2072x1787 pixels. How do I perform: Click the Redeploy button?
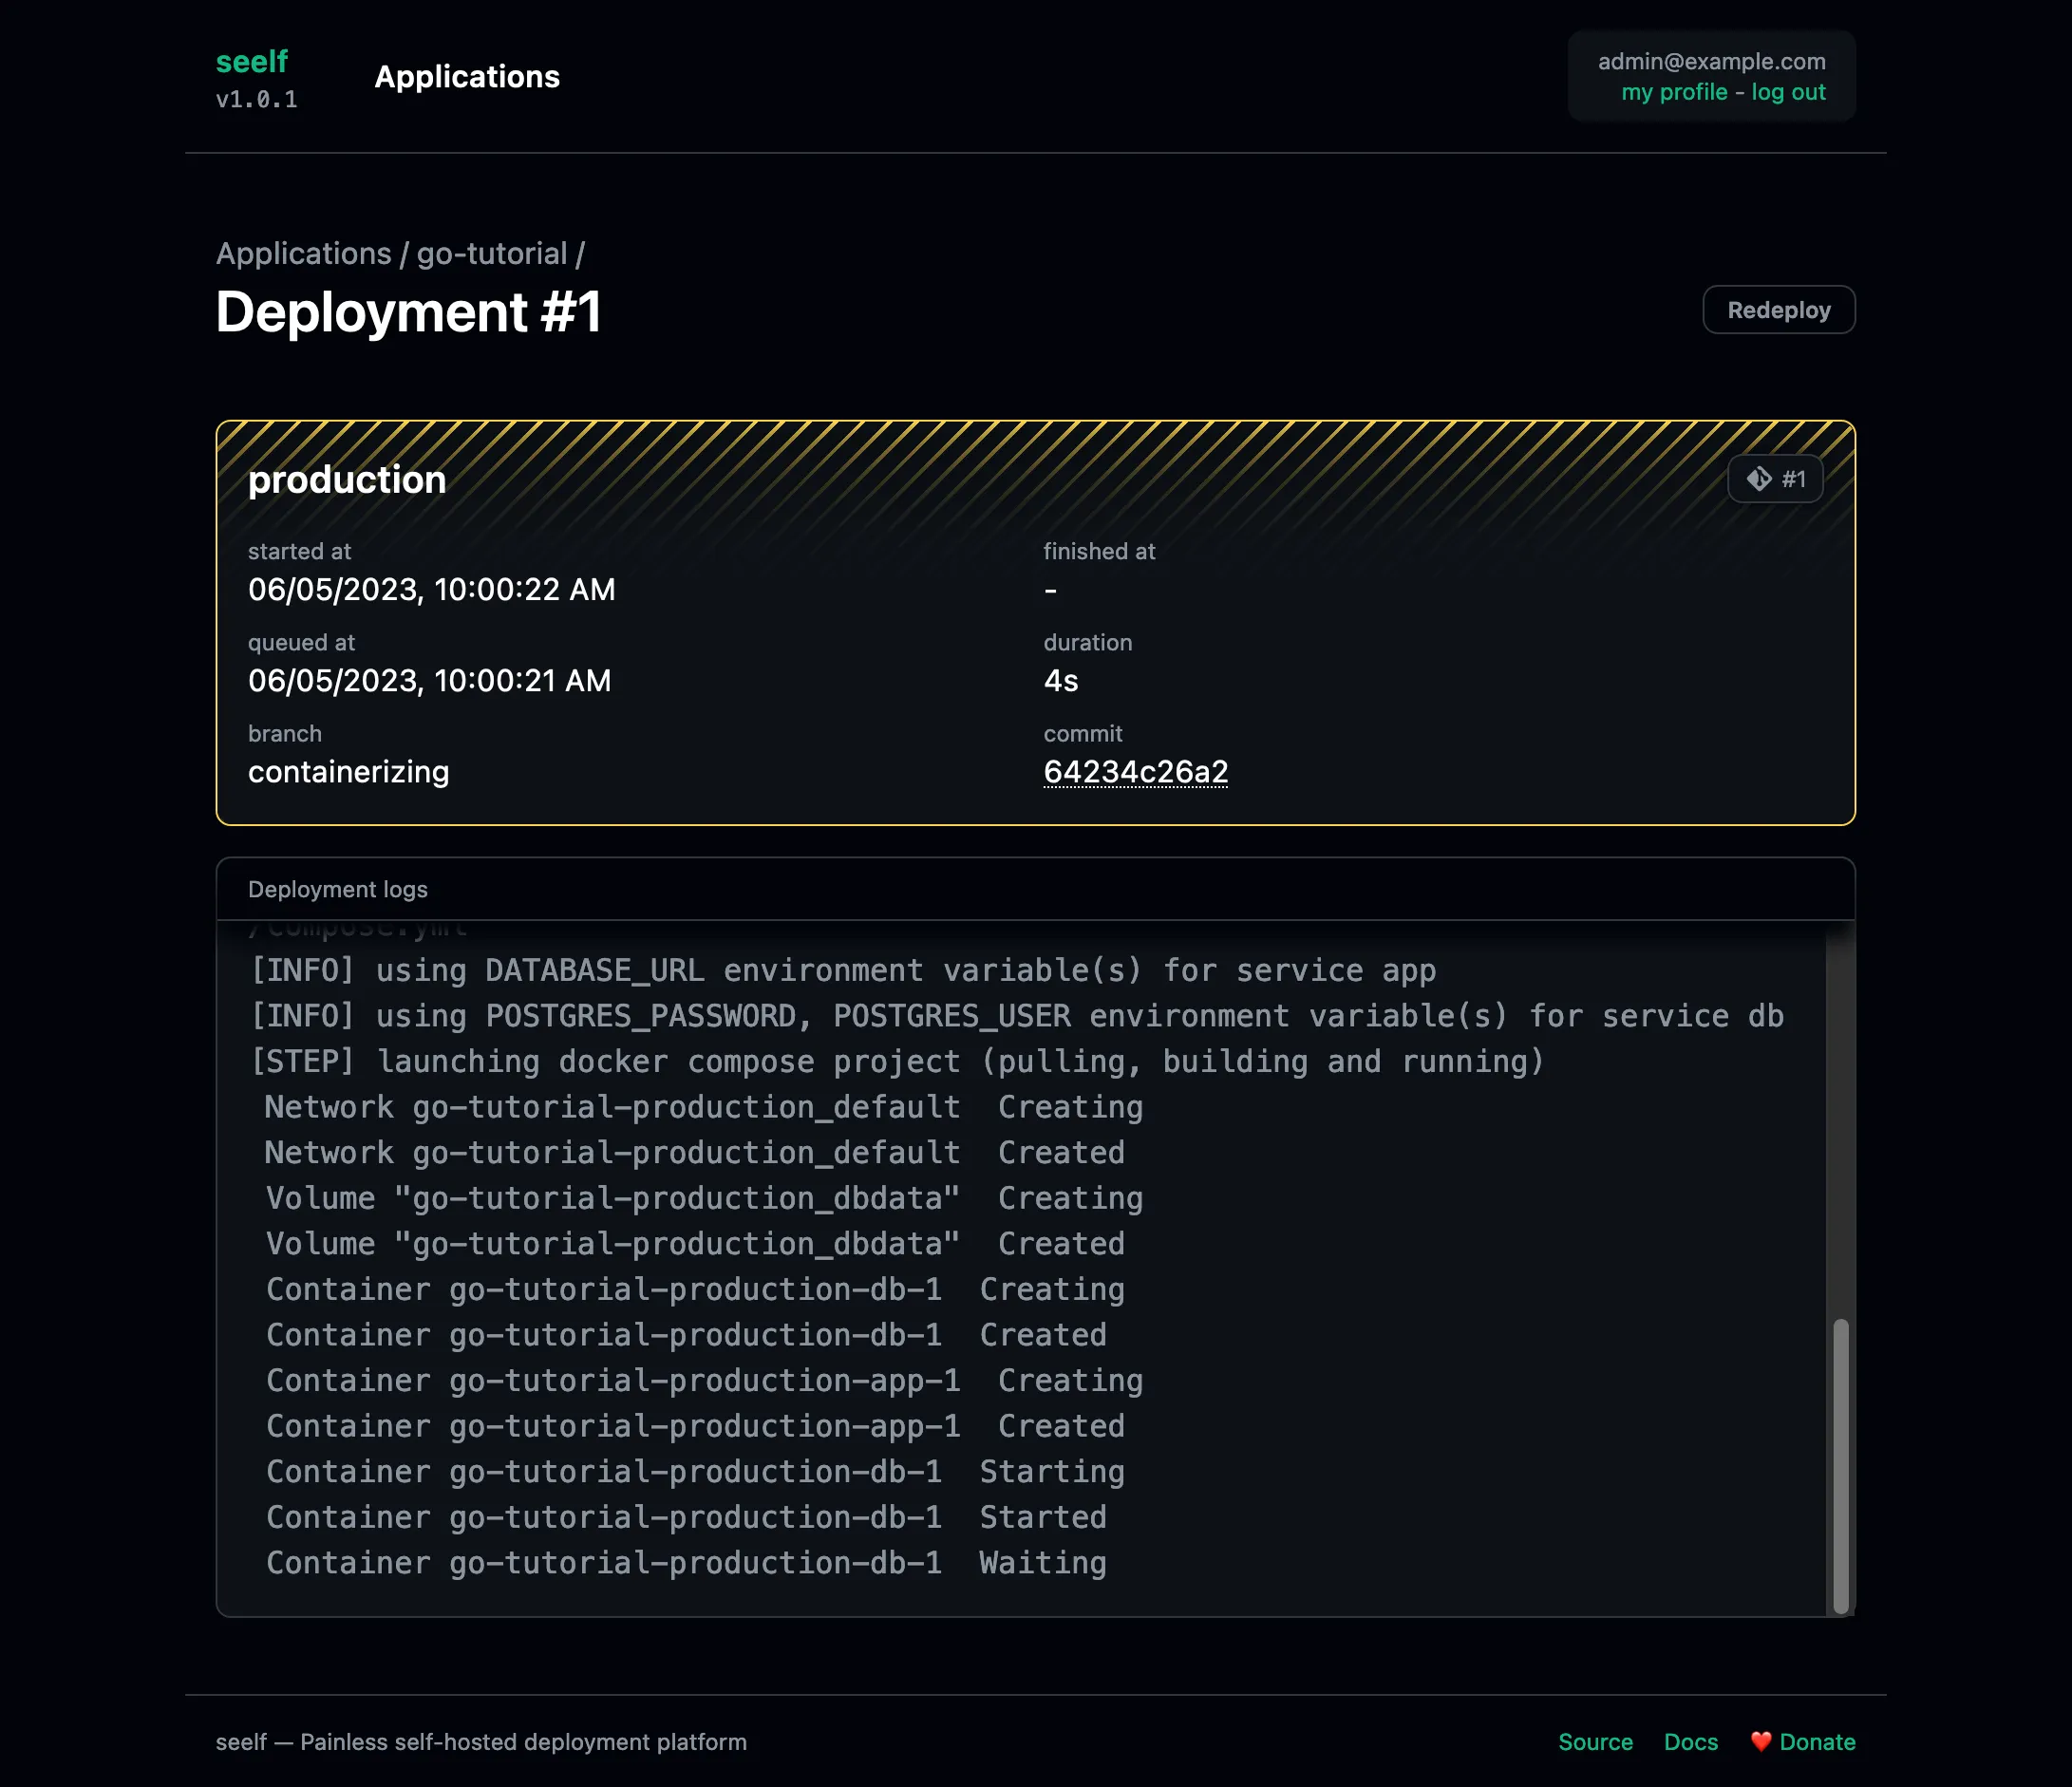[x=1778, y=309]
